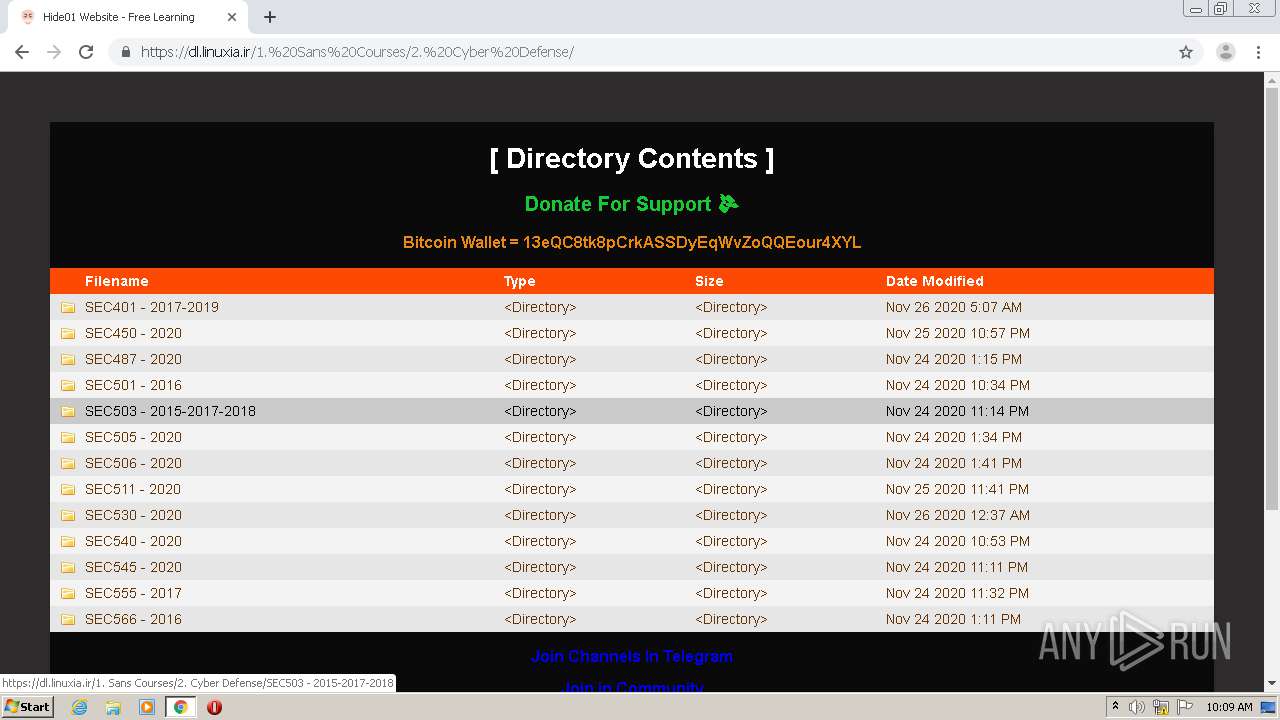Viewport: 1280px width, 720px height.
Task: Click the Size column header
Action: [709, 281]
